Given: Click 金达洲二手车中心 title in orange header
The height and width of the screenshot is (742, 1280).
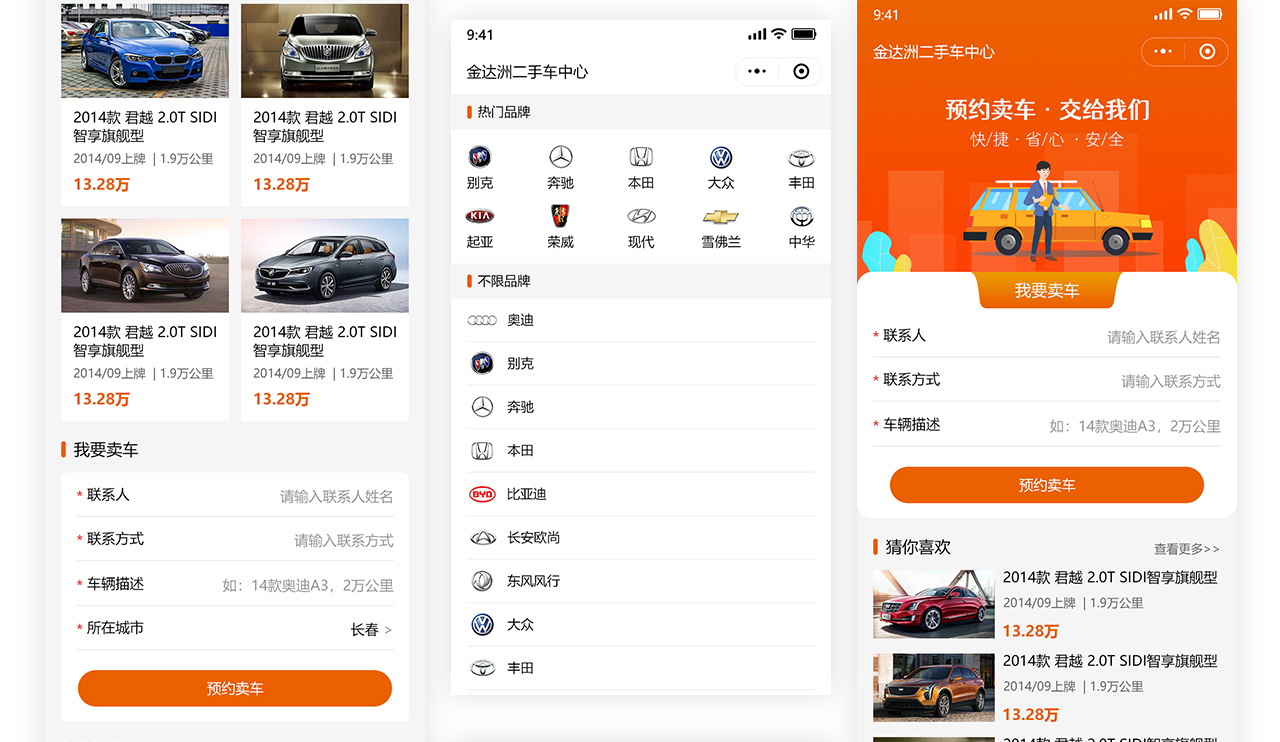Looking at the screenshot, I should 934,52.
